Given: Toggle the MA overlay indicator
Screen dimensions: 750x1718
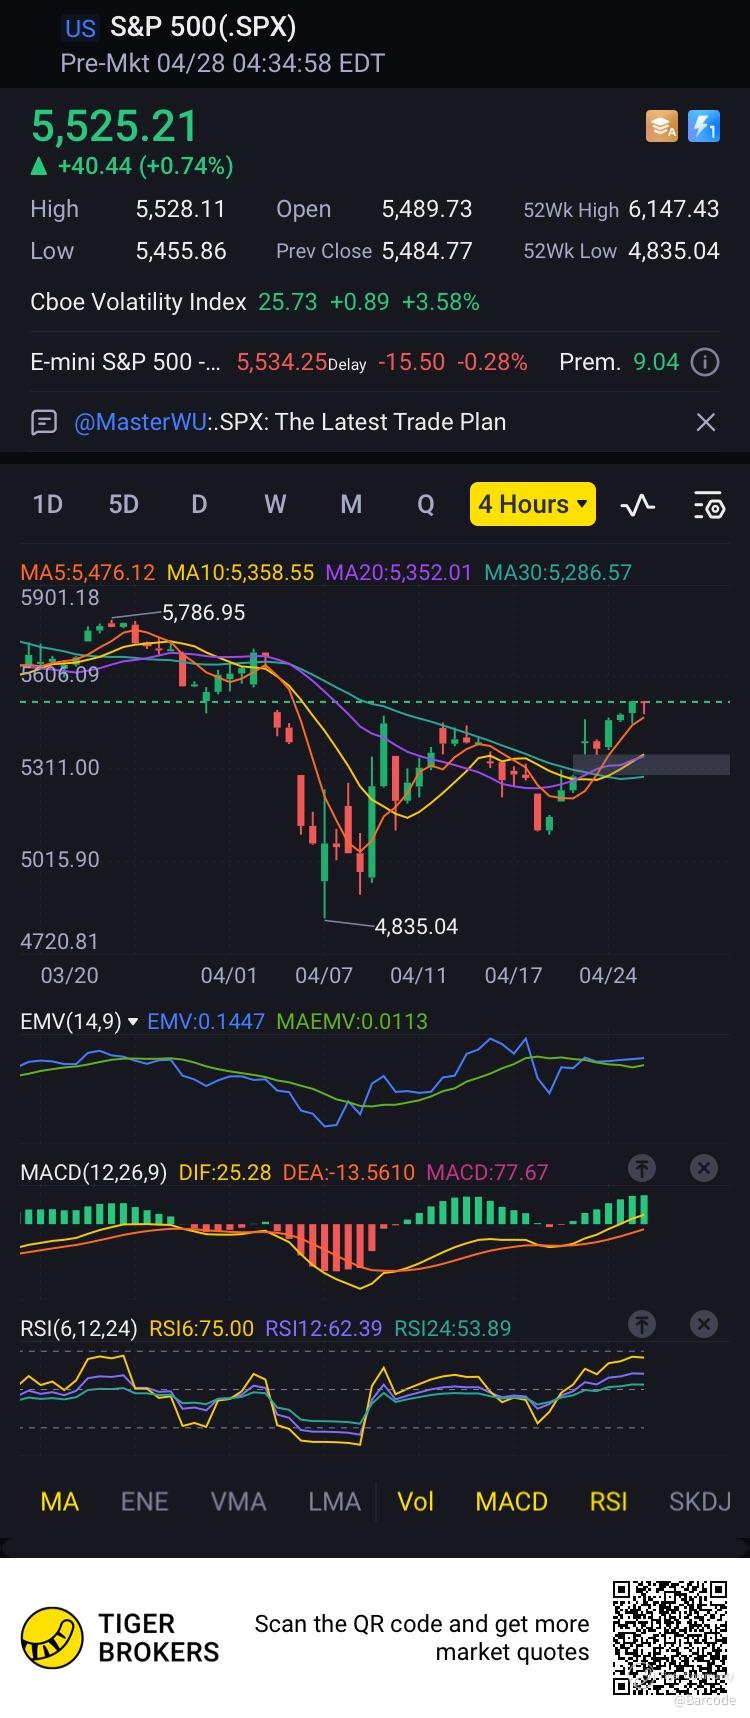Looking at the screenshot, I should pyautogui.click(x=60, y=1501).
